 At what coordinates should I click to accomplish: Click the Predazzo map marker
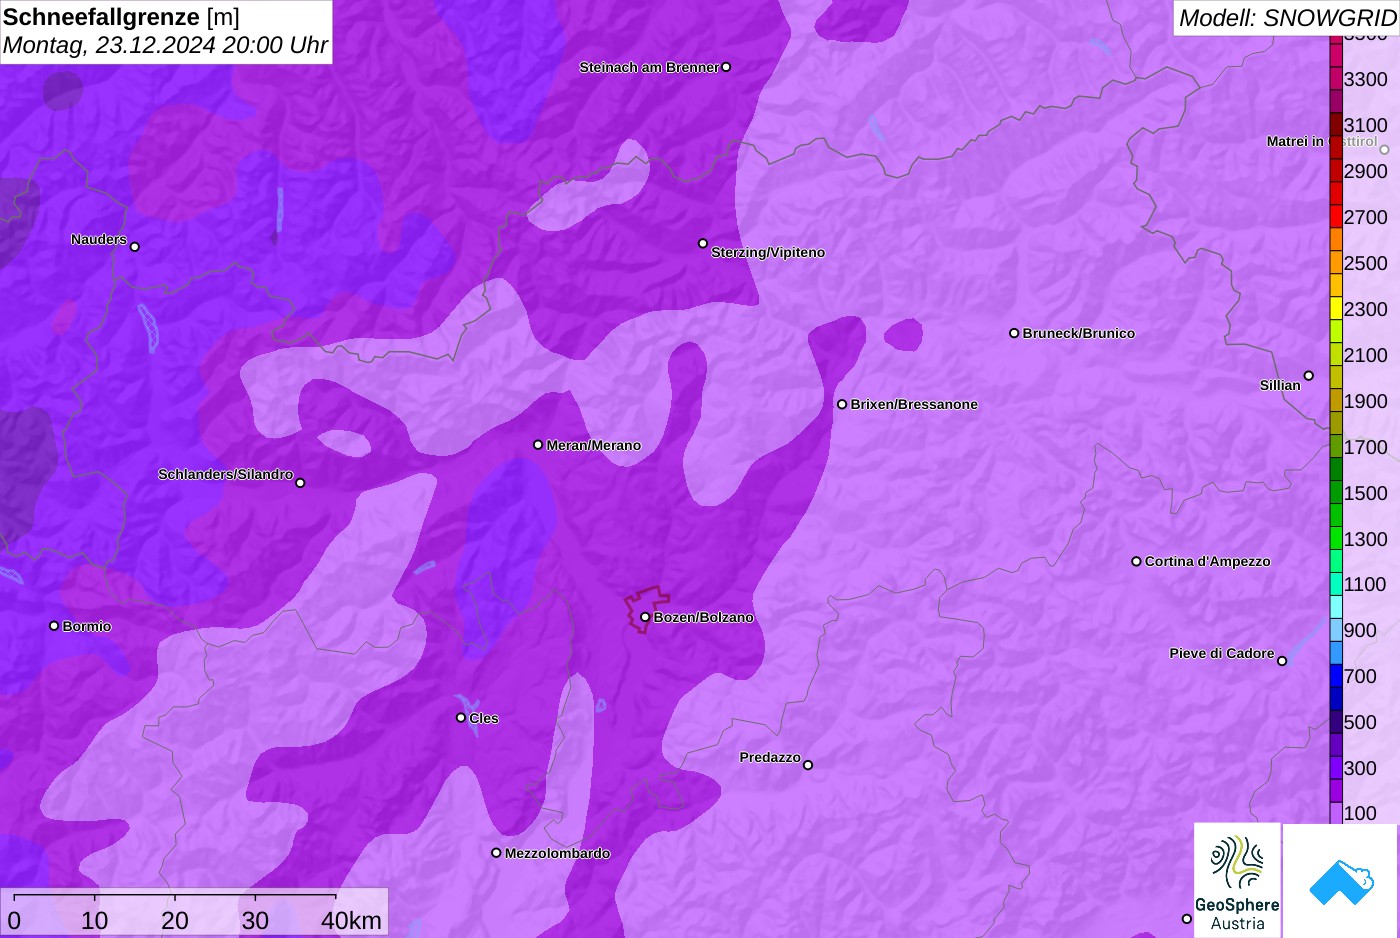click(808, 765)
